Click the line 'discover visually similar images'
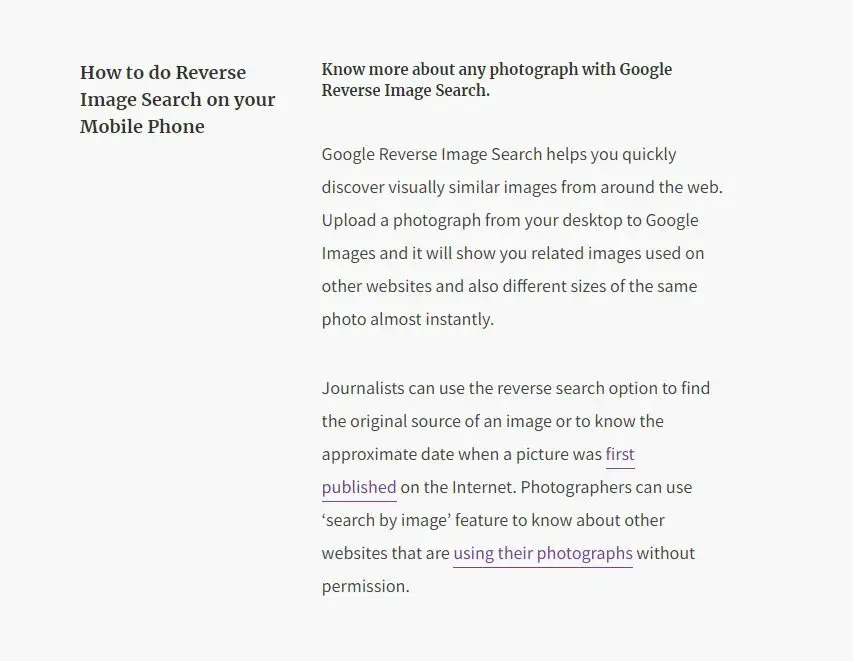The image size is (853, 661). coord(522,187)
